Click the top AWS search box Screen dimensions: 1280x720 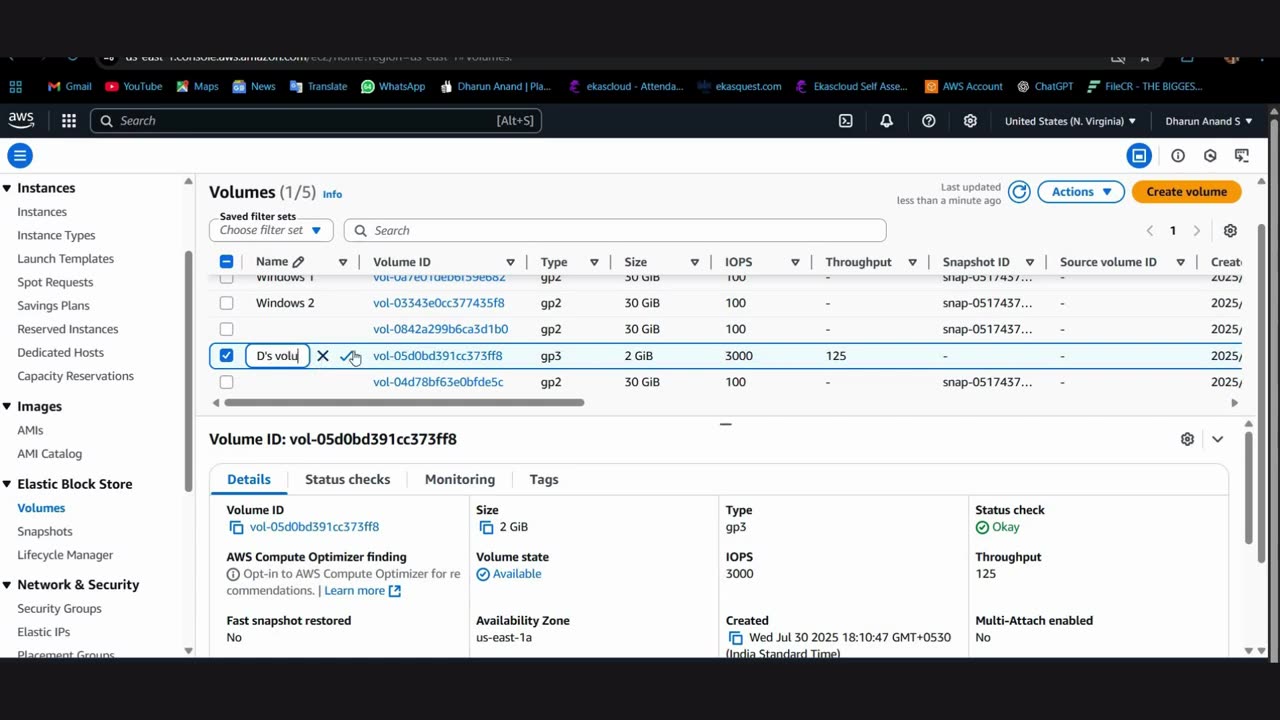click(316, 121)
